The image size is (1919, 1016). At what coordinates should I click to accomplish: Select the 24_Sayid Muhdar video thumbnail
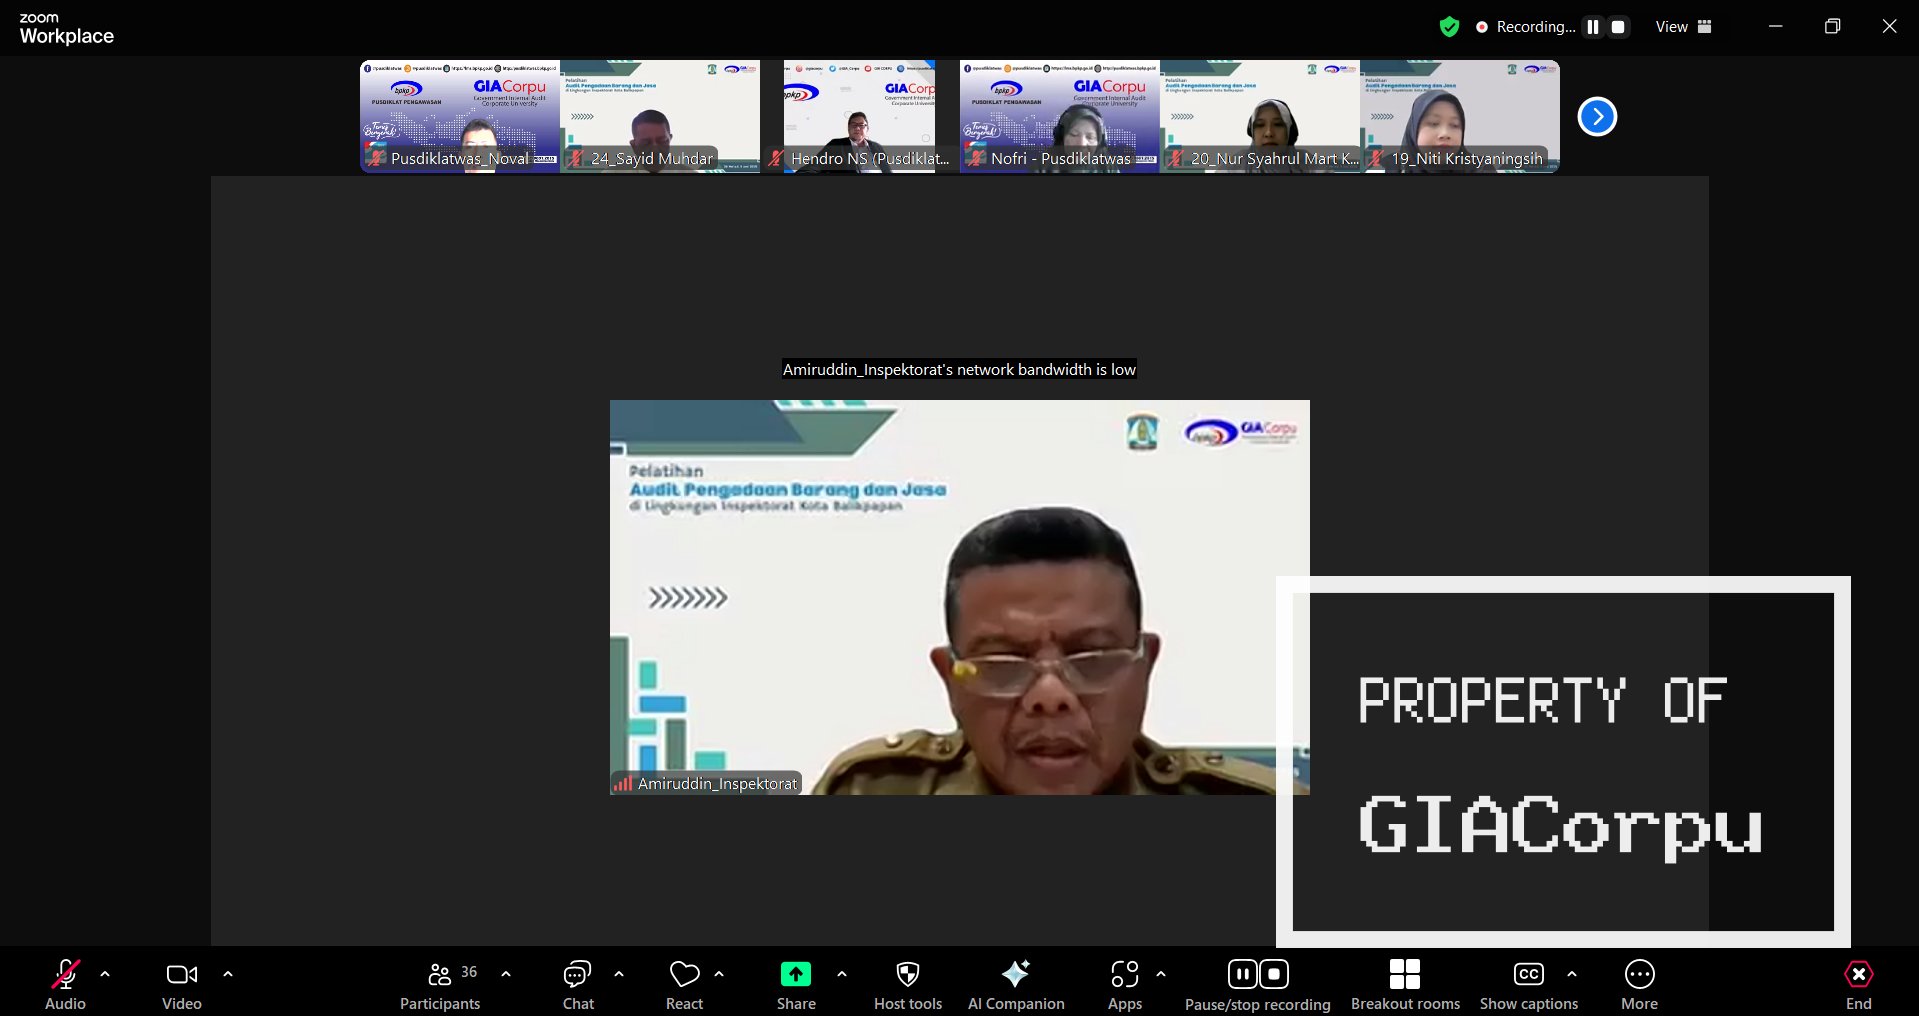coord(660,116)
